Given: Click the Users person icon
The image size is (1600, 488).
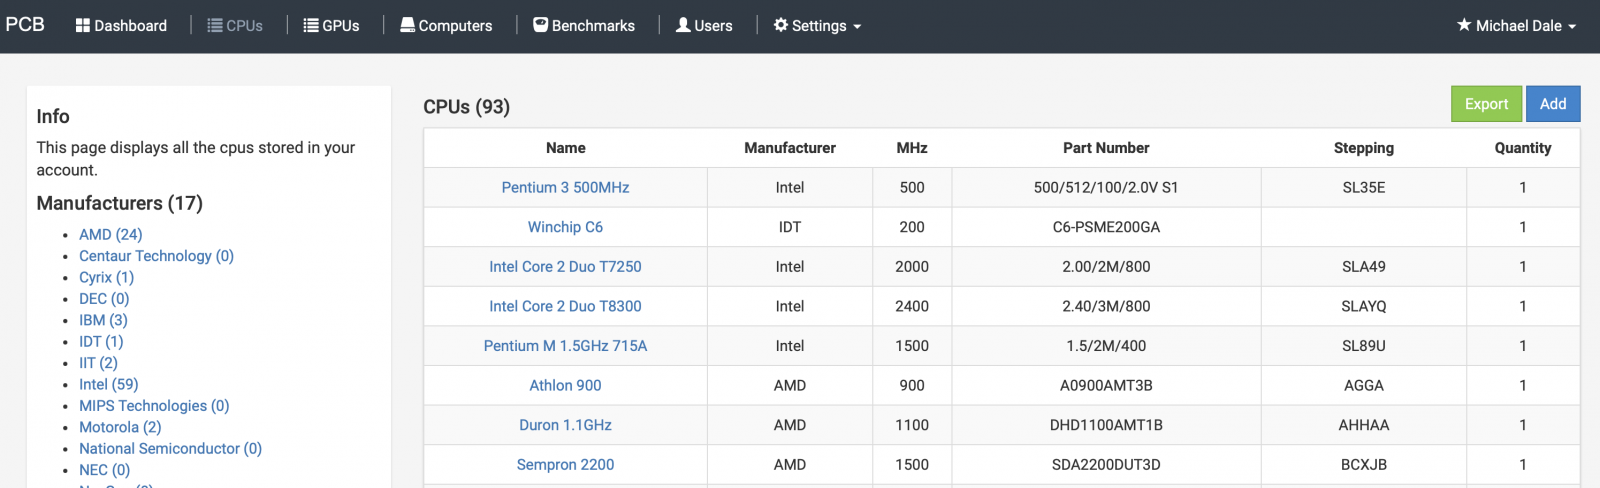Looking at the screenshot, I should (x=683, y=26).
